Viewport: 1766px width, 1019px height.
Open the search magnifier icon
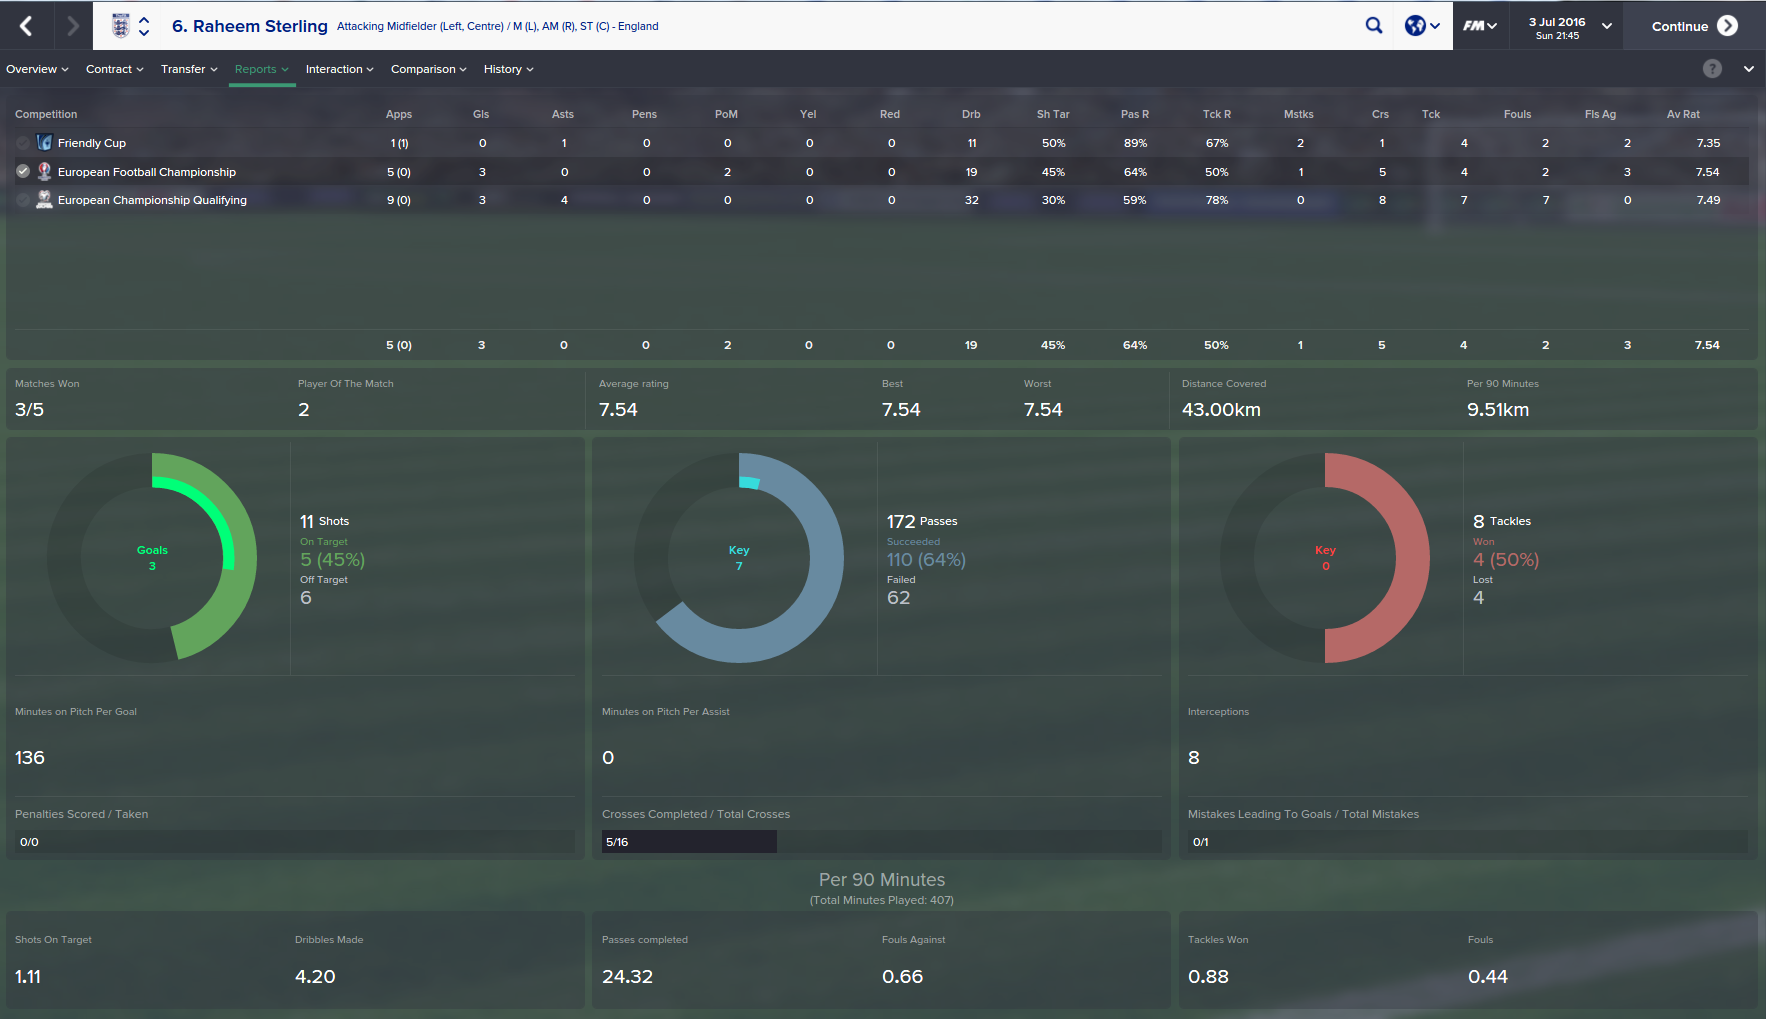[1374, 26]
